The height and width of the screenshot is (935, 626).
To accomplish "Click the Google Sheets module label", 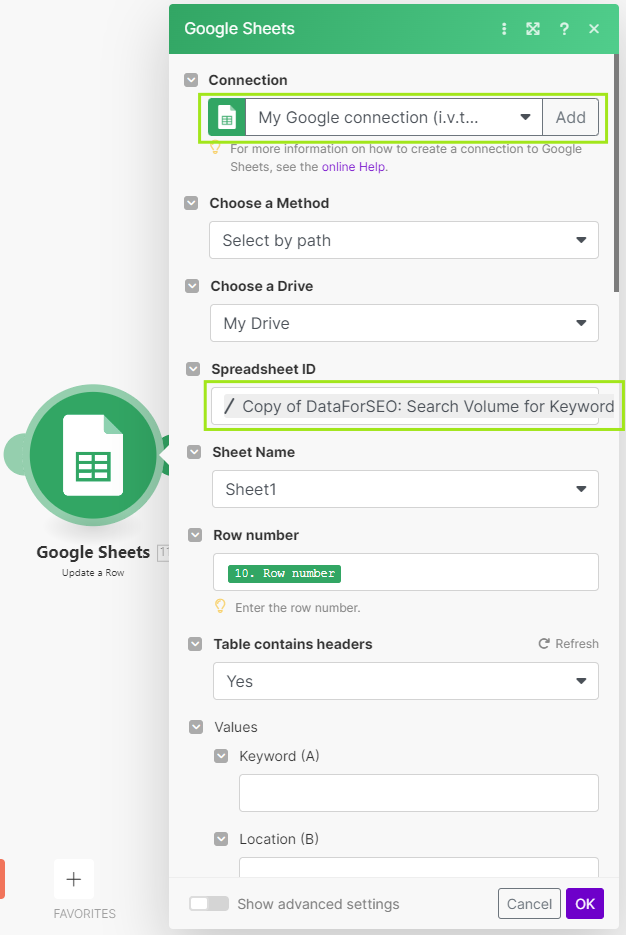I will 93,552.
